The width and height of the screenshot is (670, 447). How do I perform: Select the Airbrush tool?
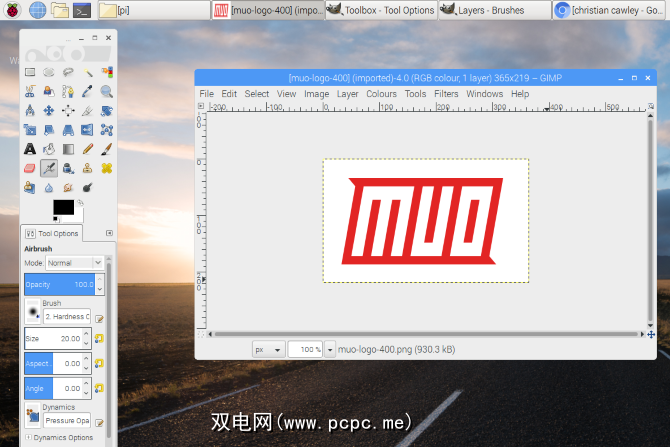point(49,168)
